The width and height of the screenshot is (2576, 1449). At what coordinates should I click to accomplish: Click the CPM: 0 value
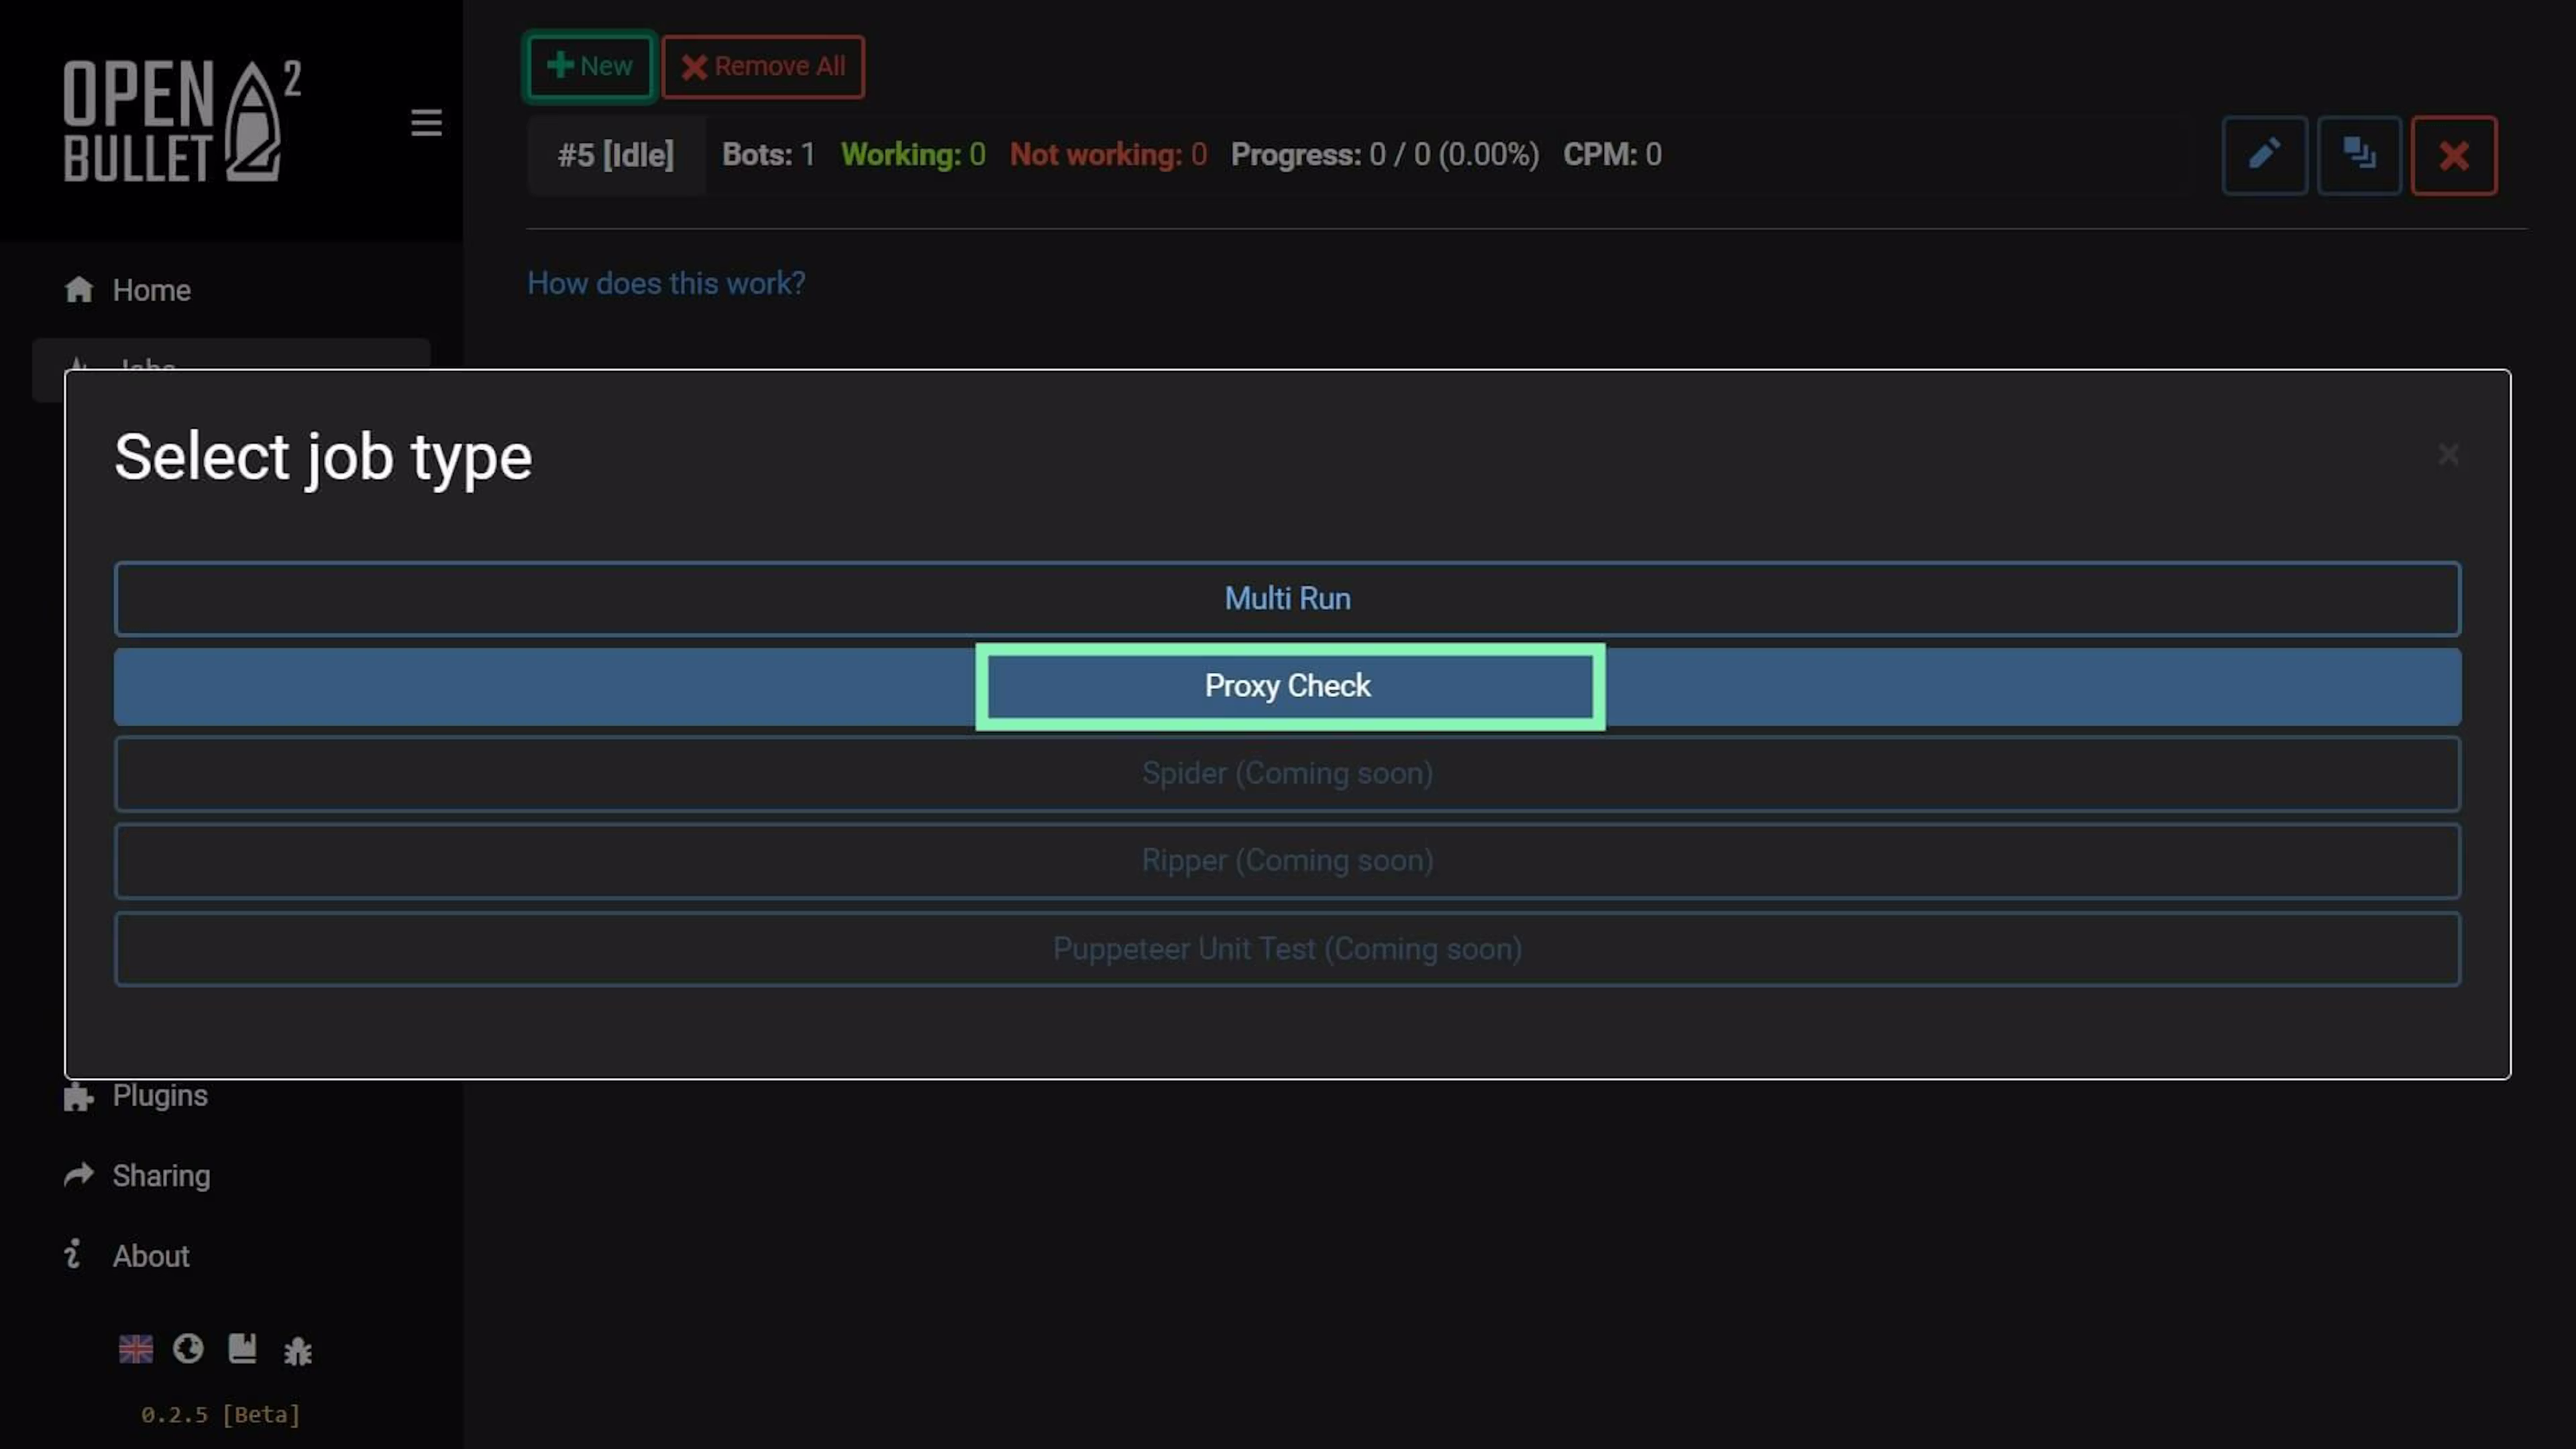pos(1612,154)
